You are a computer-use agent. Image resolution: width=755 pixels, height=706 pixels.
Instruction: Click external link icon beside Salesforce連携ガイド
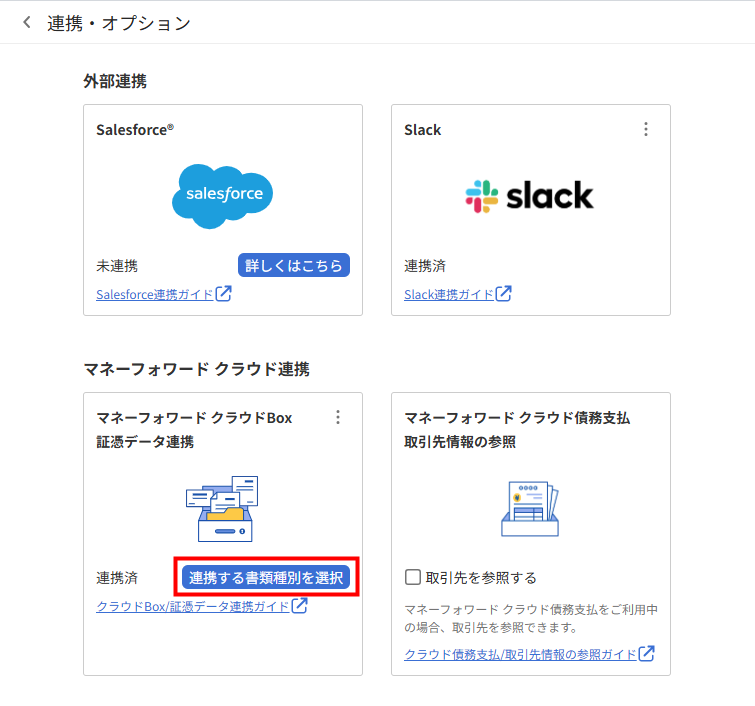coord(225,294)
